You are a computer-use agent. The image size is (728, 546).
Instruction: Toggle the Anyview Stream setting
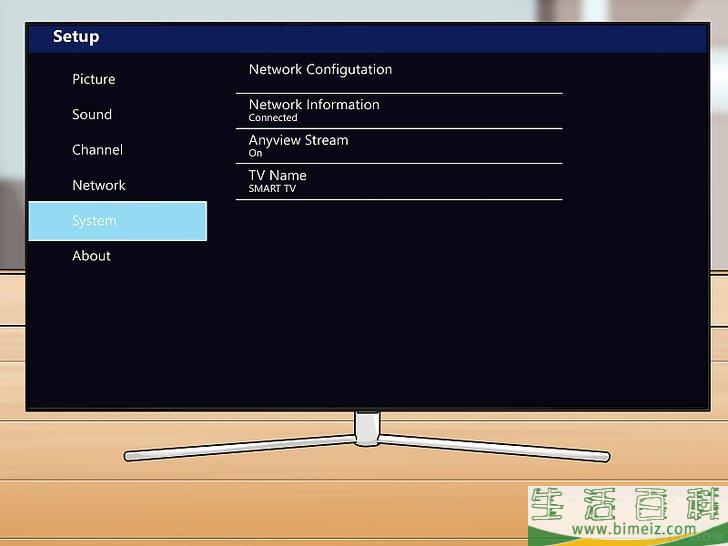click(x=298, y=140)
